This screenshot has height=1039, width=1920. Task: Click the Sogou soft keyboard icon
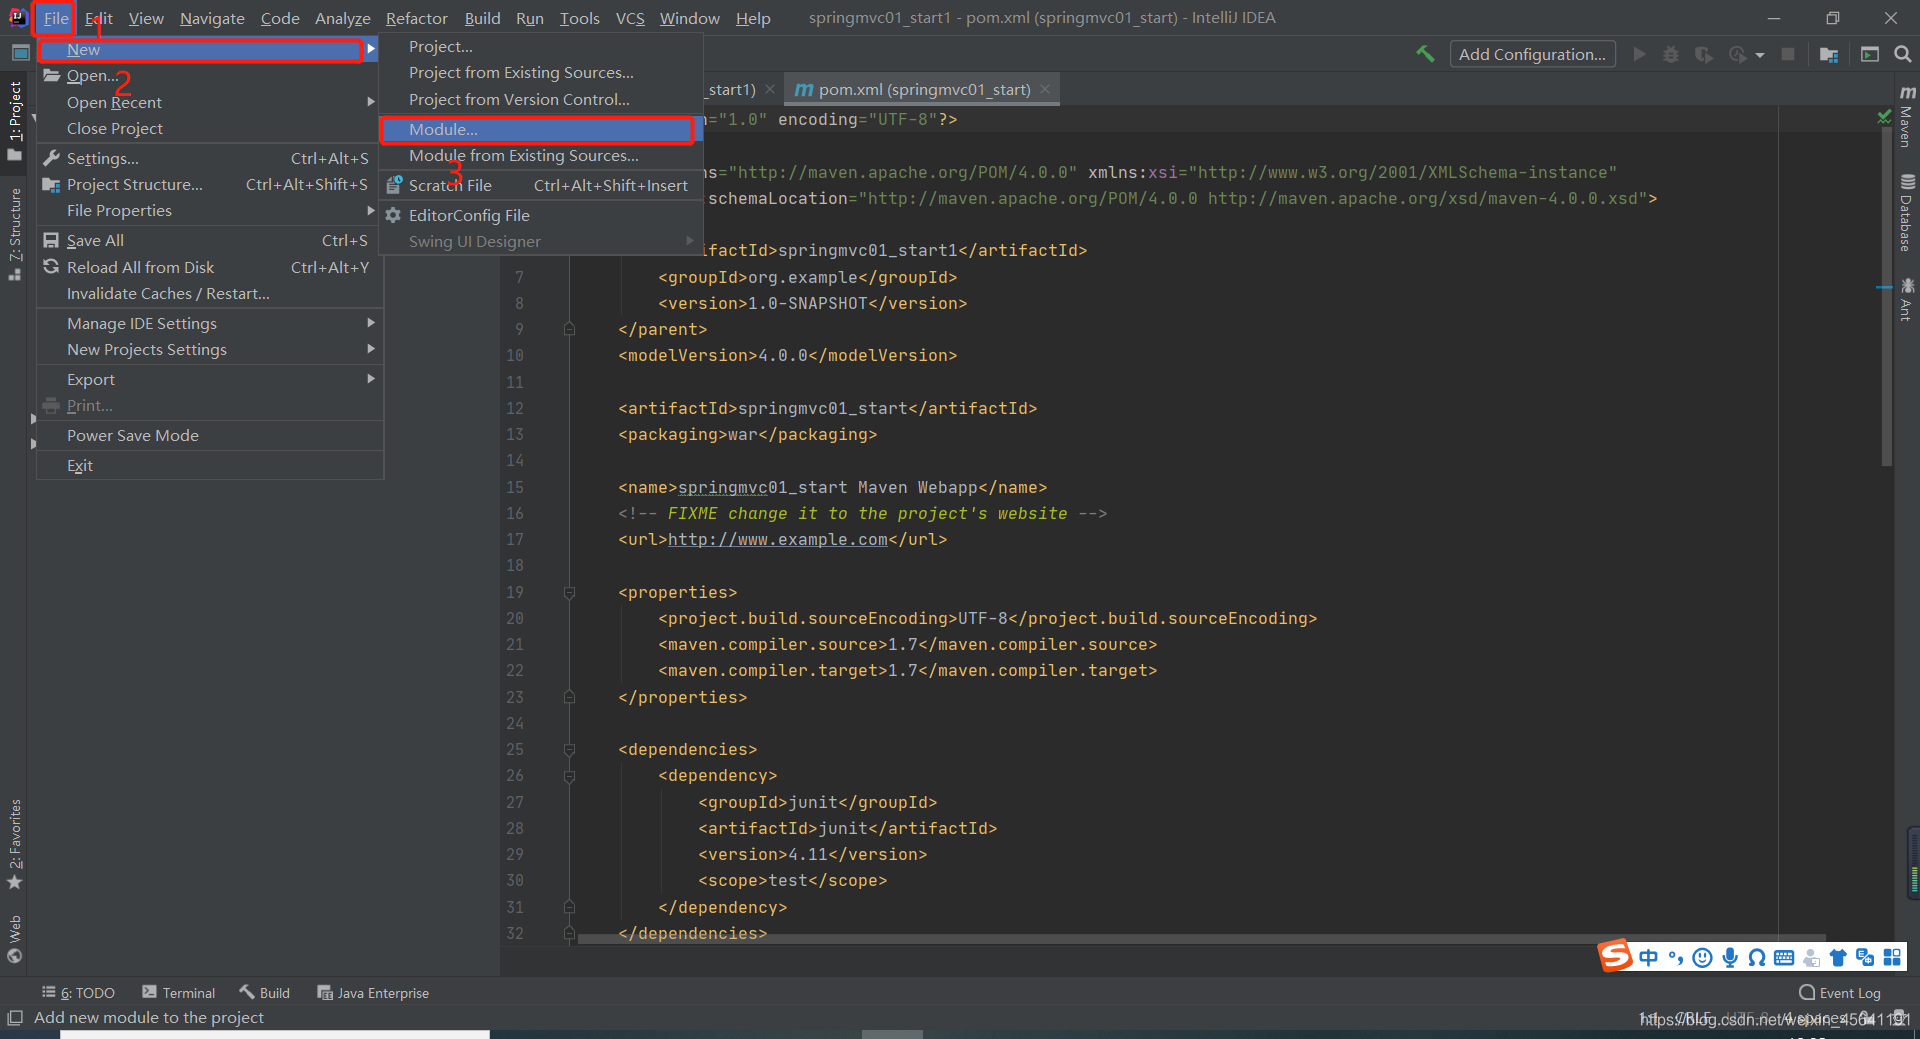point(1784,957)
